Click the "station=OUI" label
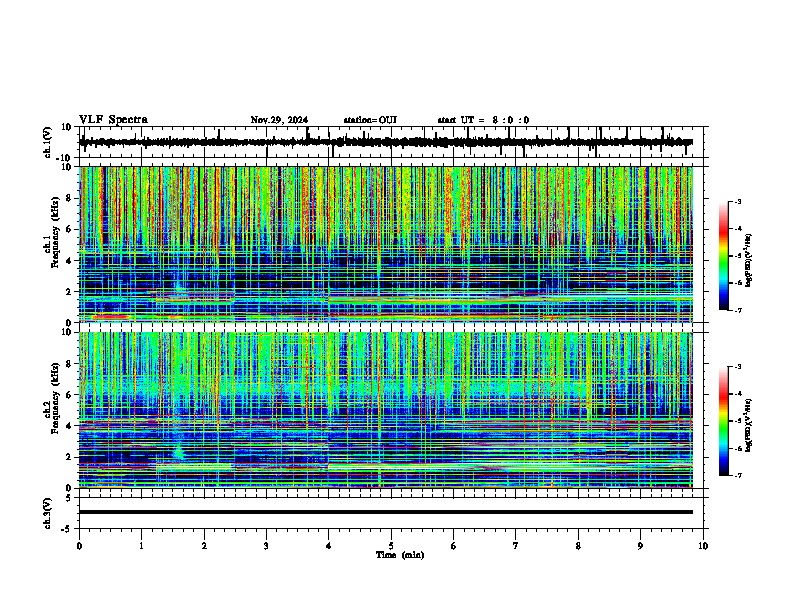792x612 pixels. (x=370, y=120)
